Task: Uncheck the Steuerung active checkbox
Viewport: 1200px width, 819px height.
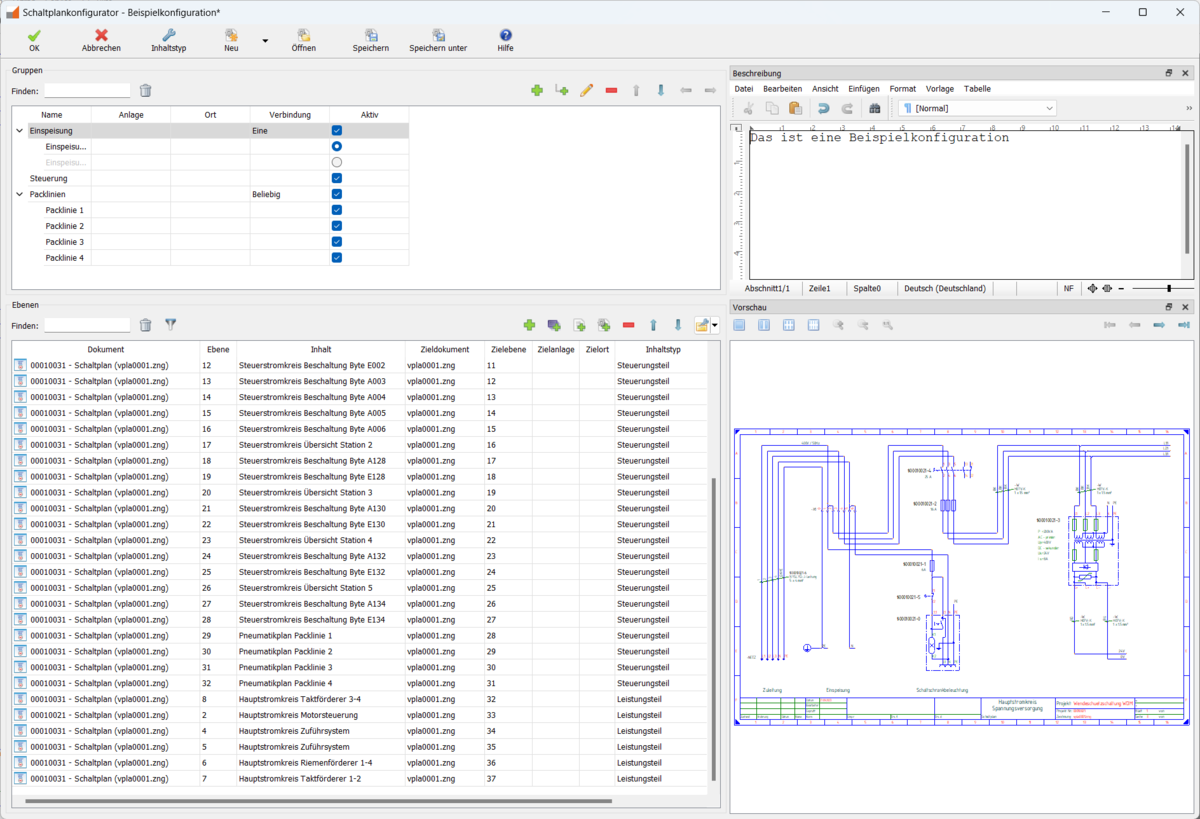Action: 337,178
